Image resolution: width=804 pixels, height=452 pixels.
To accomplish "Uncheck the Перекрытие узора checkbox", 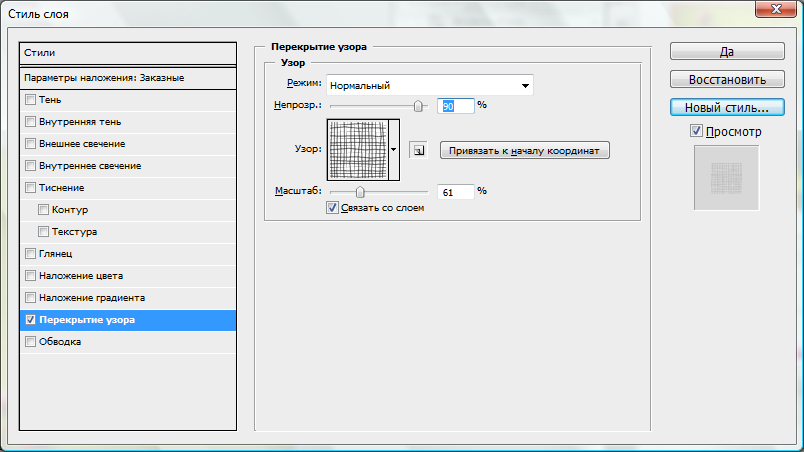I will tap(30, 320).
